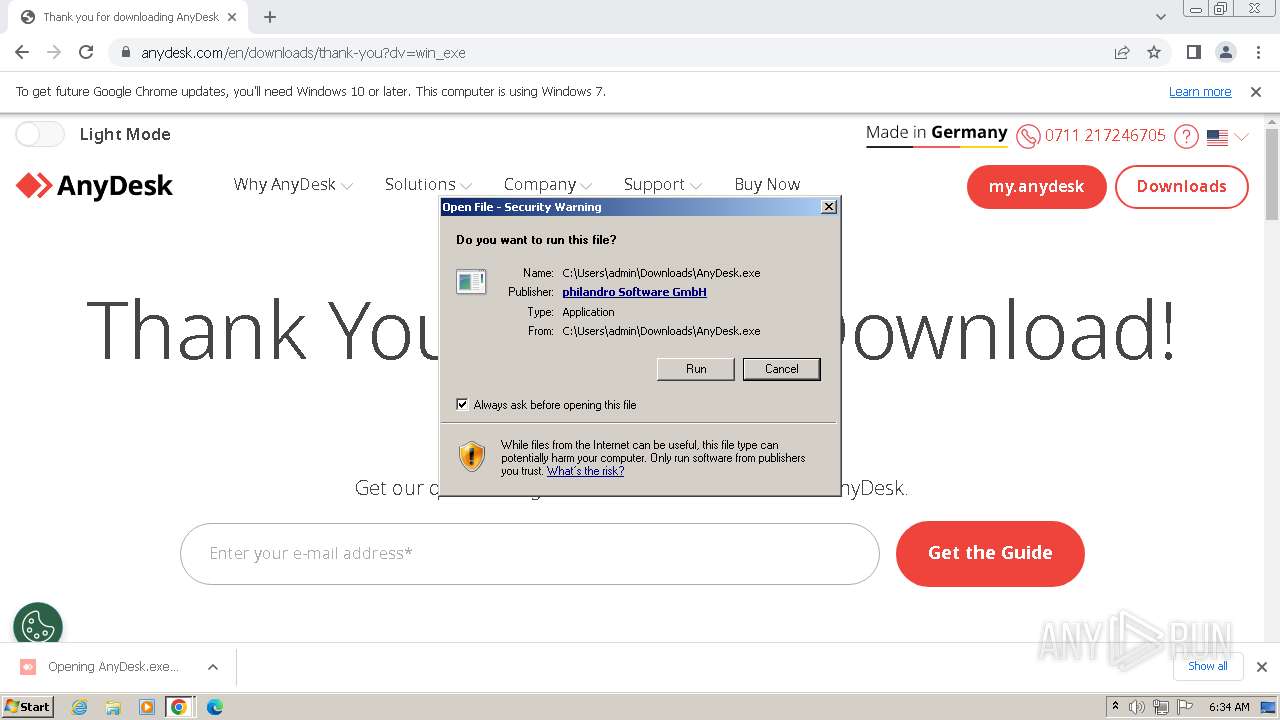Open the Windows Start menu

(x=28, y=706)
